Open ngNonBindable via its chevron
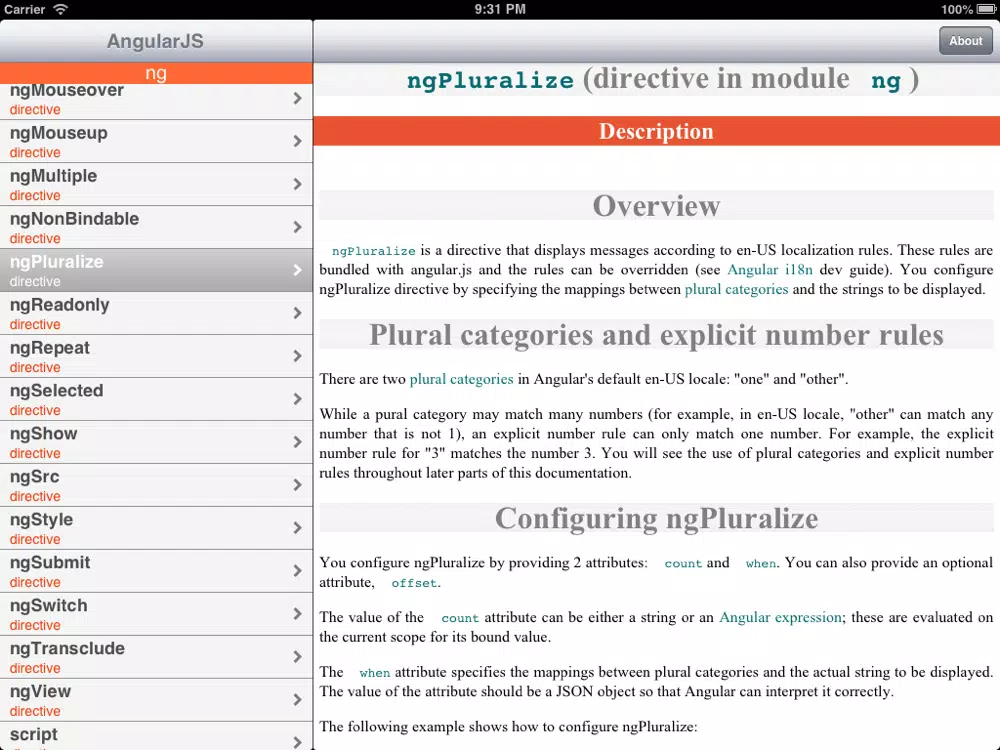The height and width of the screenshot is (750, 1000). 297,227
